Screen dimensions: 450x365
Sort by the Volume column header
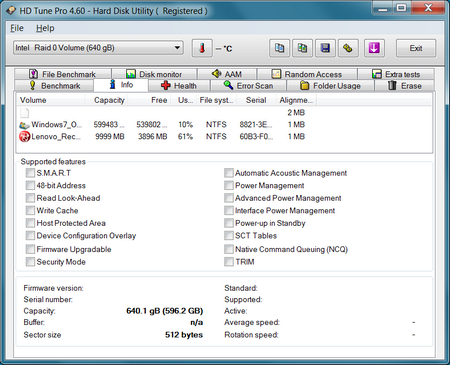[x=51, y=100]
